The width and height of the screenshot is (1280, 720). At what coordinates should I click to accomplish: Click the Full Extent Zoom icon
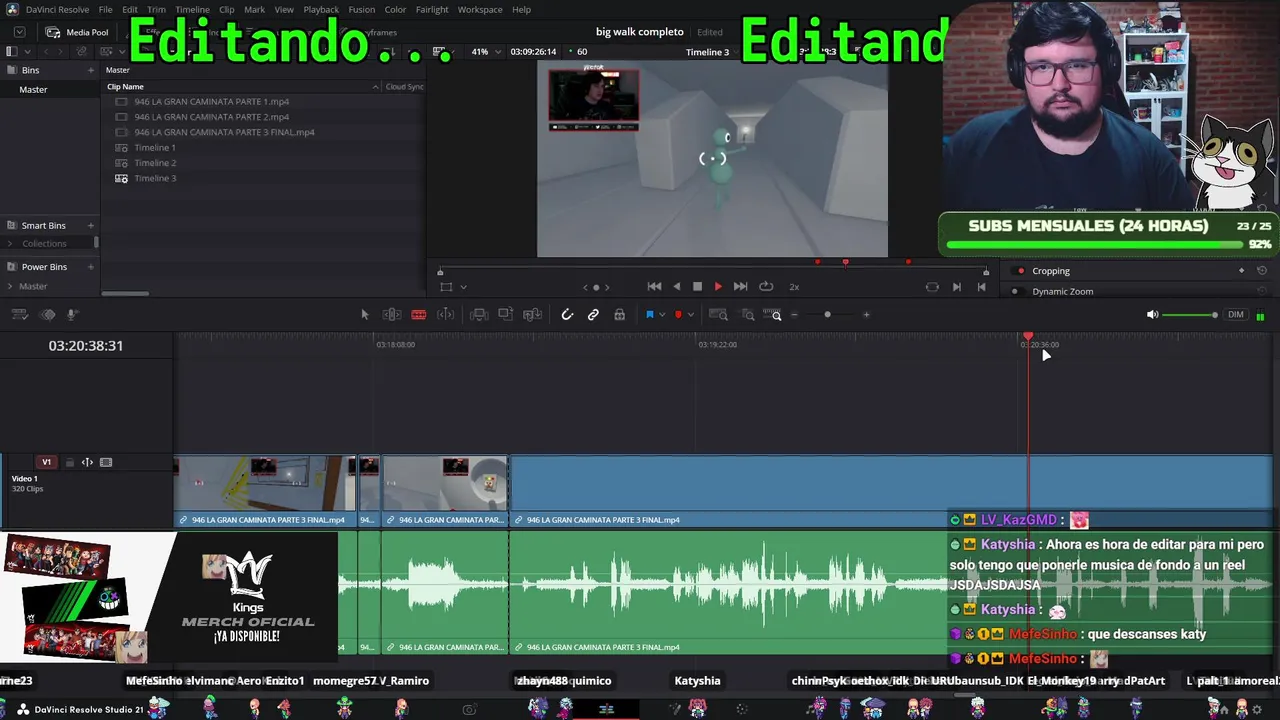[x=718, y=315]
